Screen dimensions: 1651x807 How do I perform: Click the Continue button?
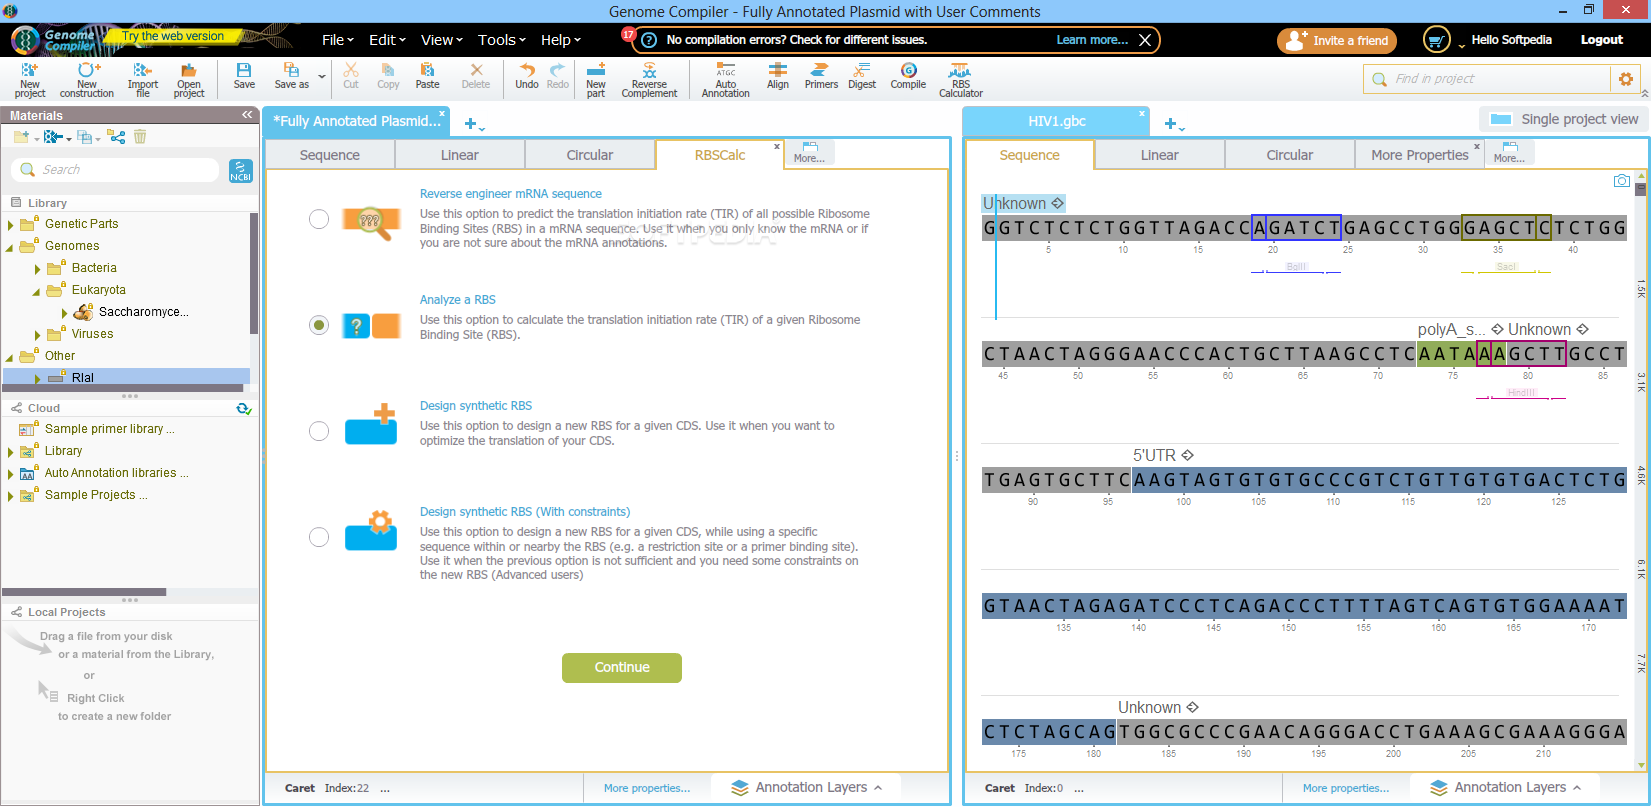point(622,667)
